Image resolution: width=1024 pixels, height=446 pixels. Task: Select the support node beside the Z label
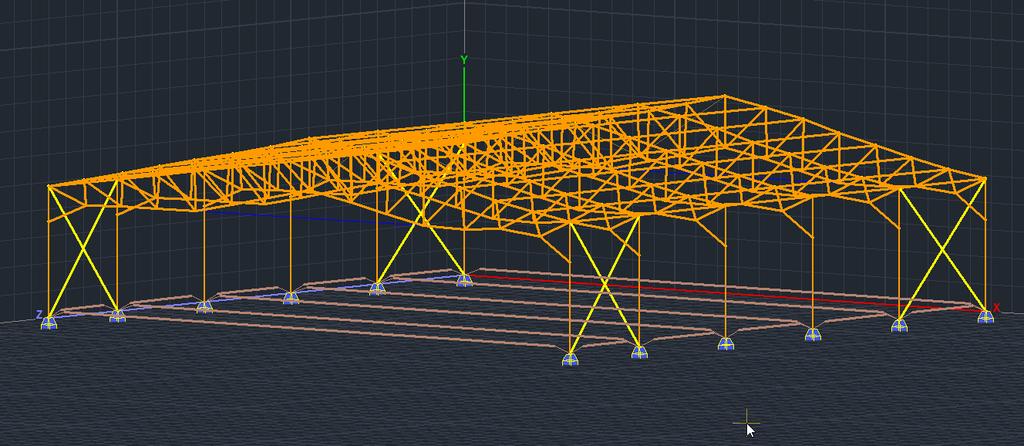(49, 323)
